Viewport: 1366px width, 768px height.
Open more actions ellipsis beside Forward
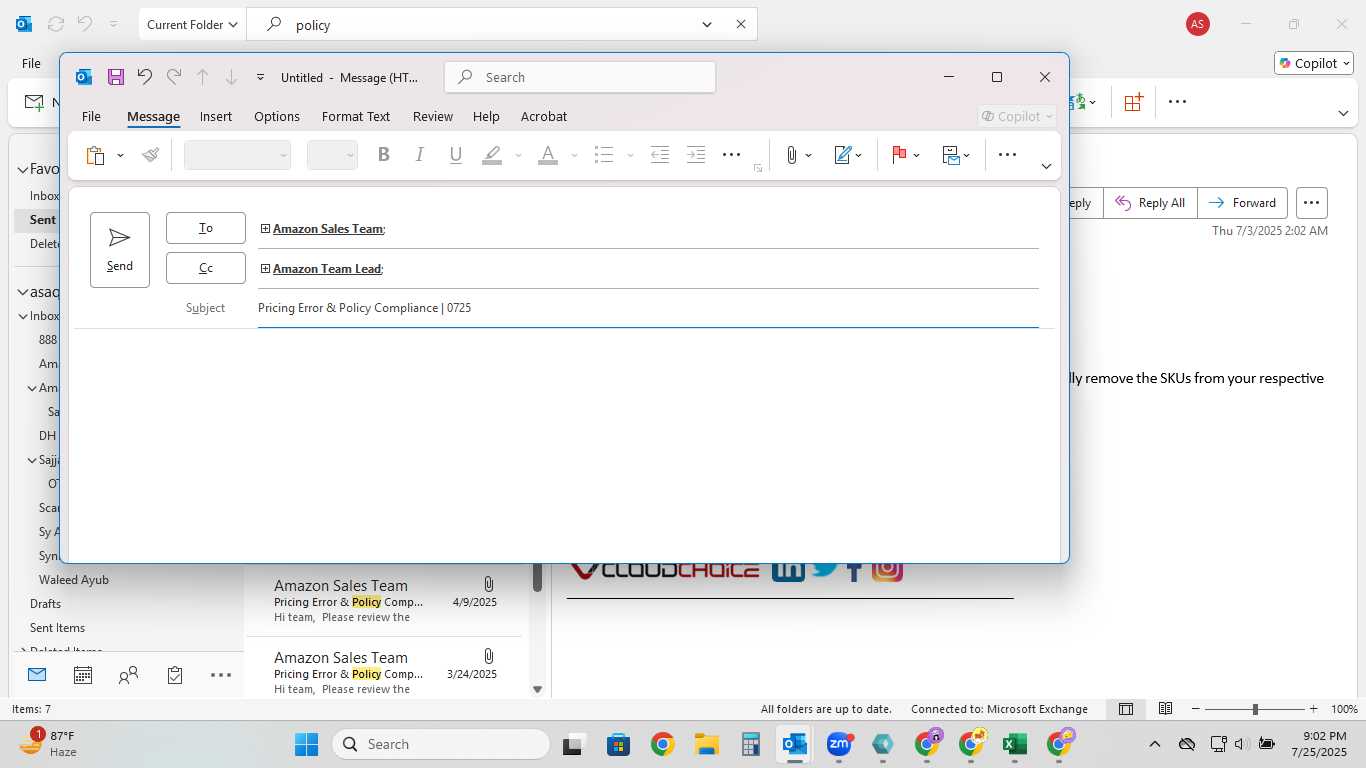1312,203
